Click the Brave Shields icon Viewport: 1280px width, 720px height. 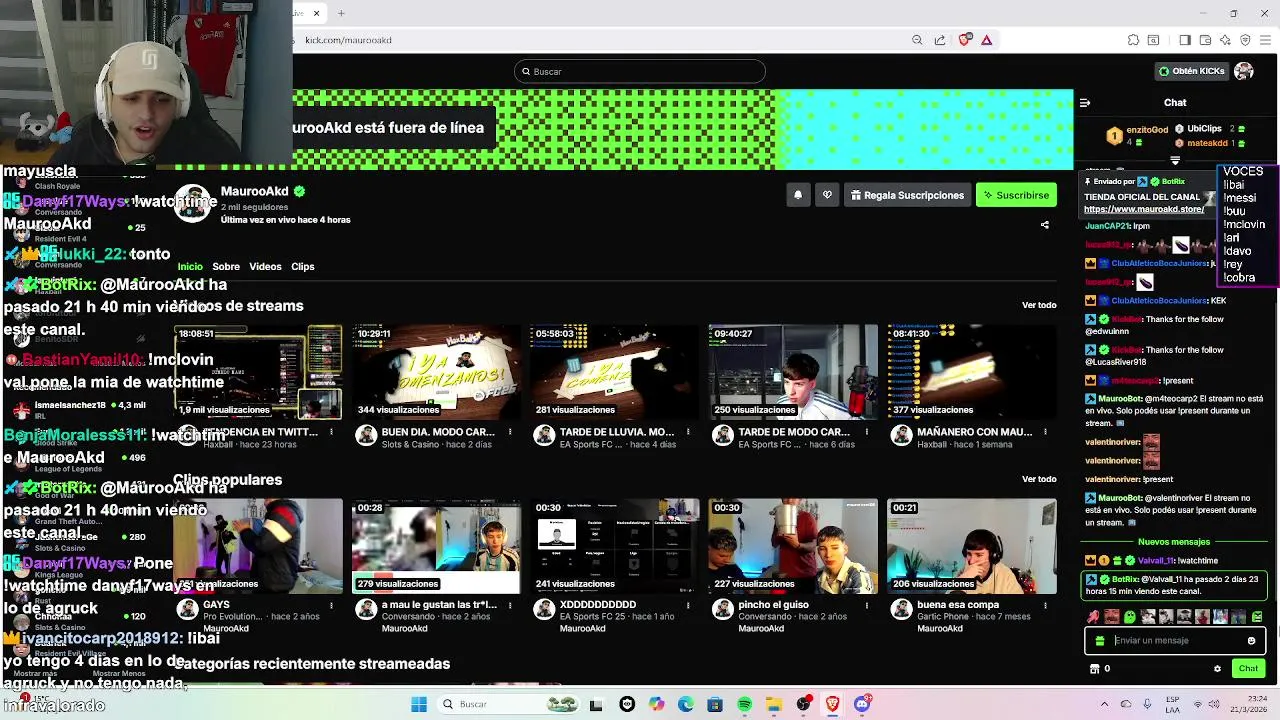pyautogui.click(x=964, y=40)
